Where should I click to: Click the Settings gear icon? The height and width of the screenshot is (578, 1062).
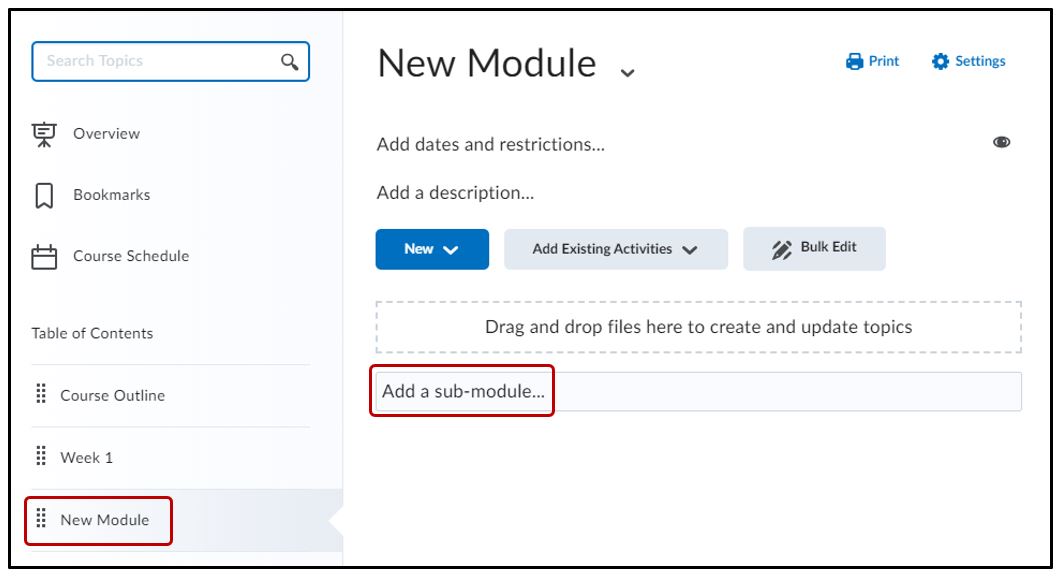pos(940,62)
